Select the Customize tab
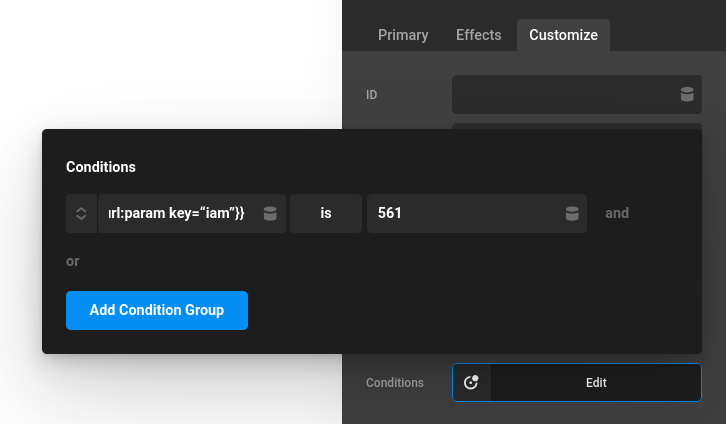 point(563,35)
